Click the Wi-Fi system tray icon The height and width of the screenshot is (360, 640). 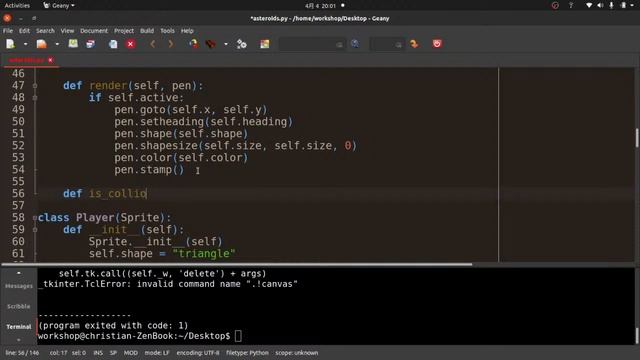(x=589, y=5)
